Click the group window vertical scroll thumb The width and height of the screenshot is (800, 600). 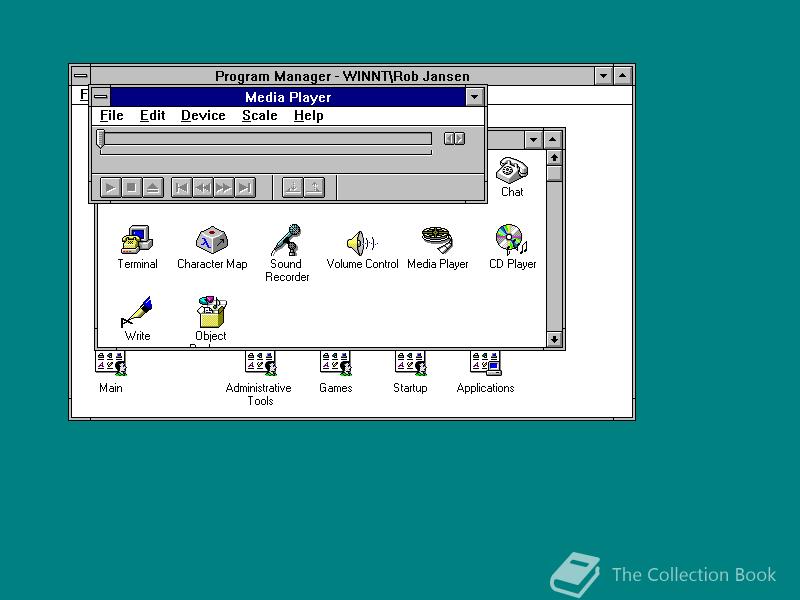(554, 173)
